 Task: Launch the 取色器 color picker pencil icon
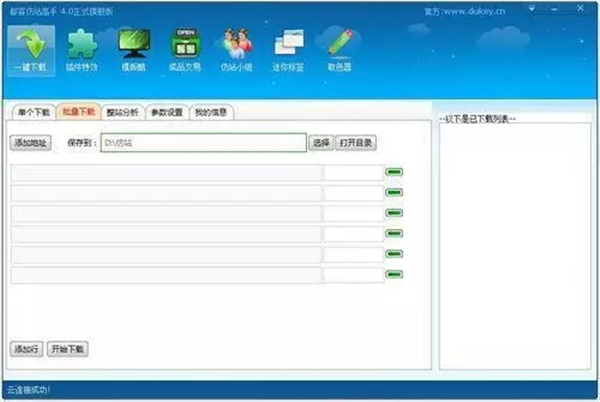(x=340, y=44)
